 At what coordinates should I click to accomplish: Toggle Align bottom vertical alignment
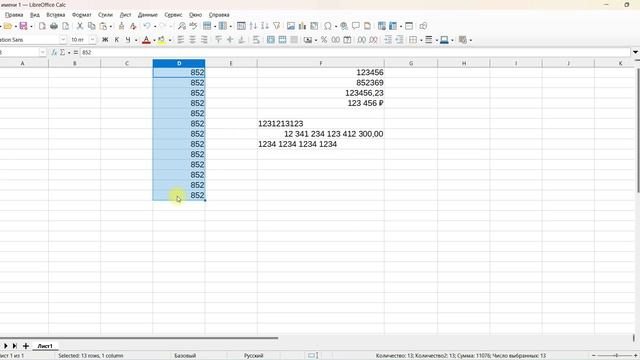242,40
